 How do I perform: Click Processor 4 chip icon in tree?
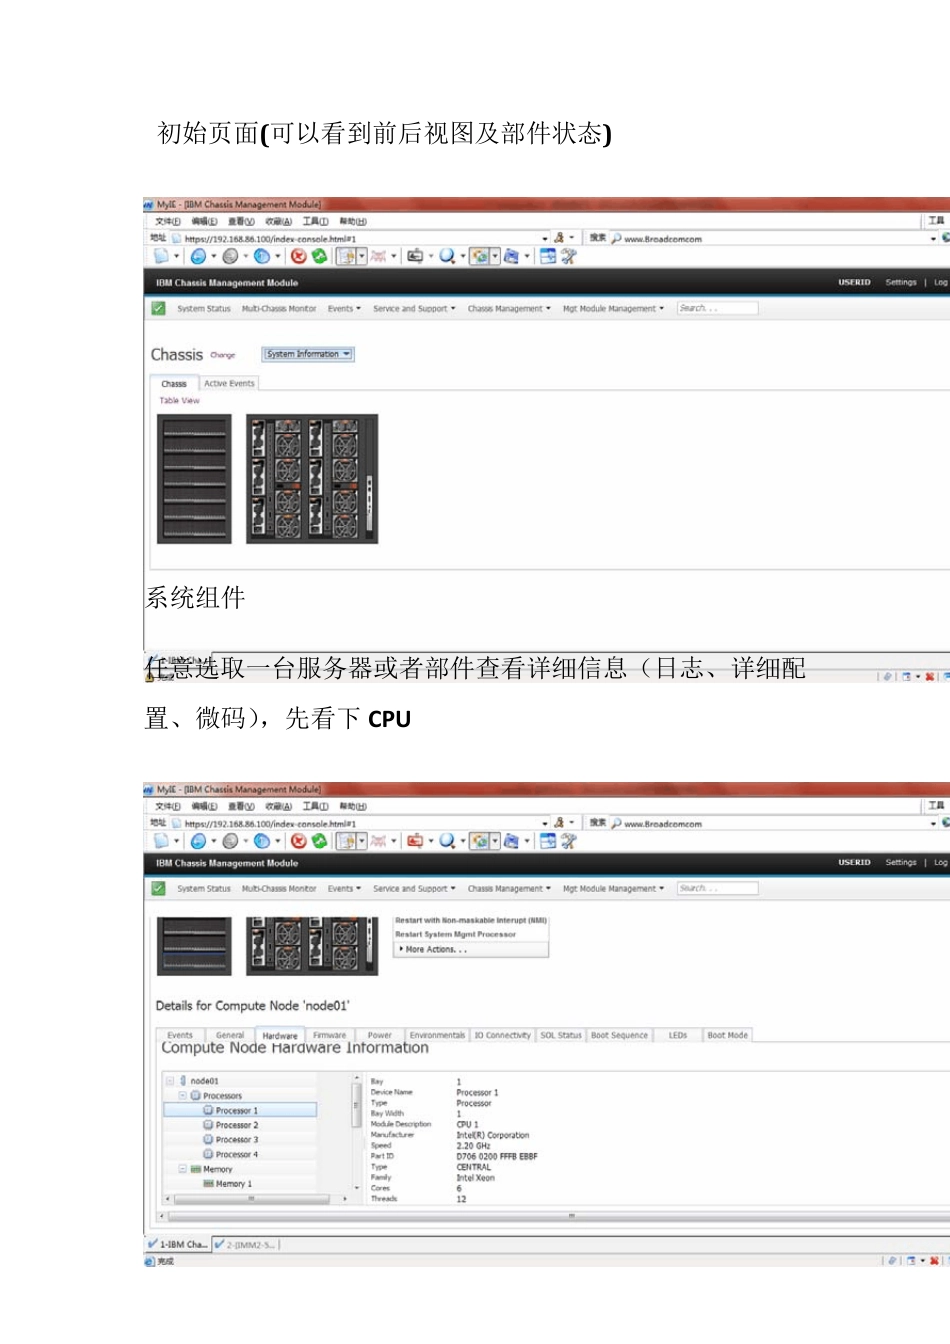tap(208, 1154)
